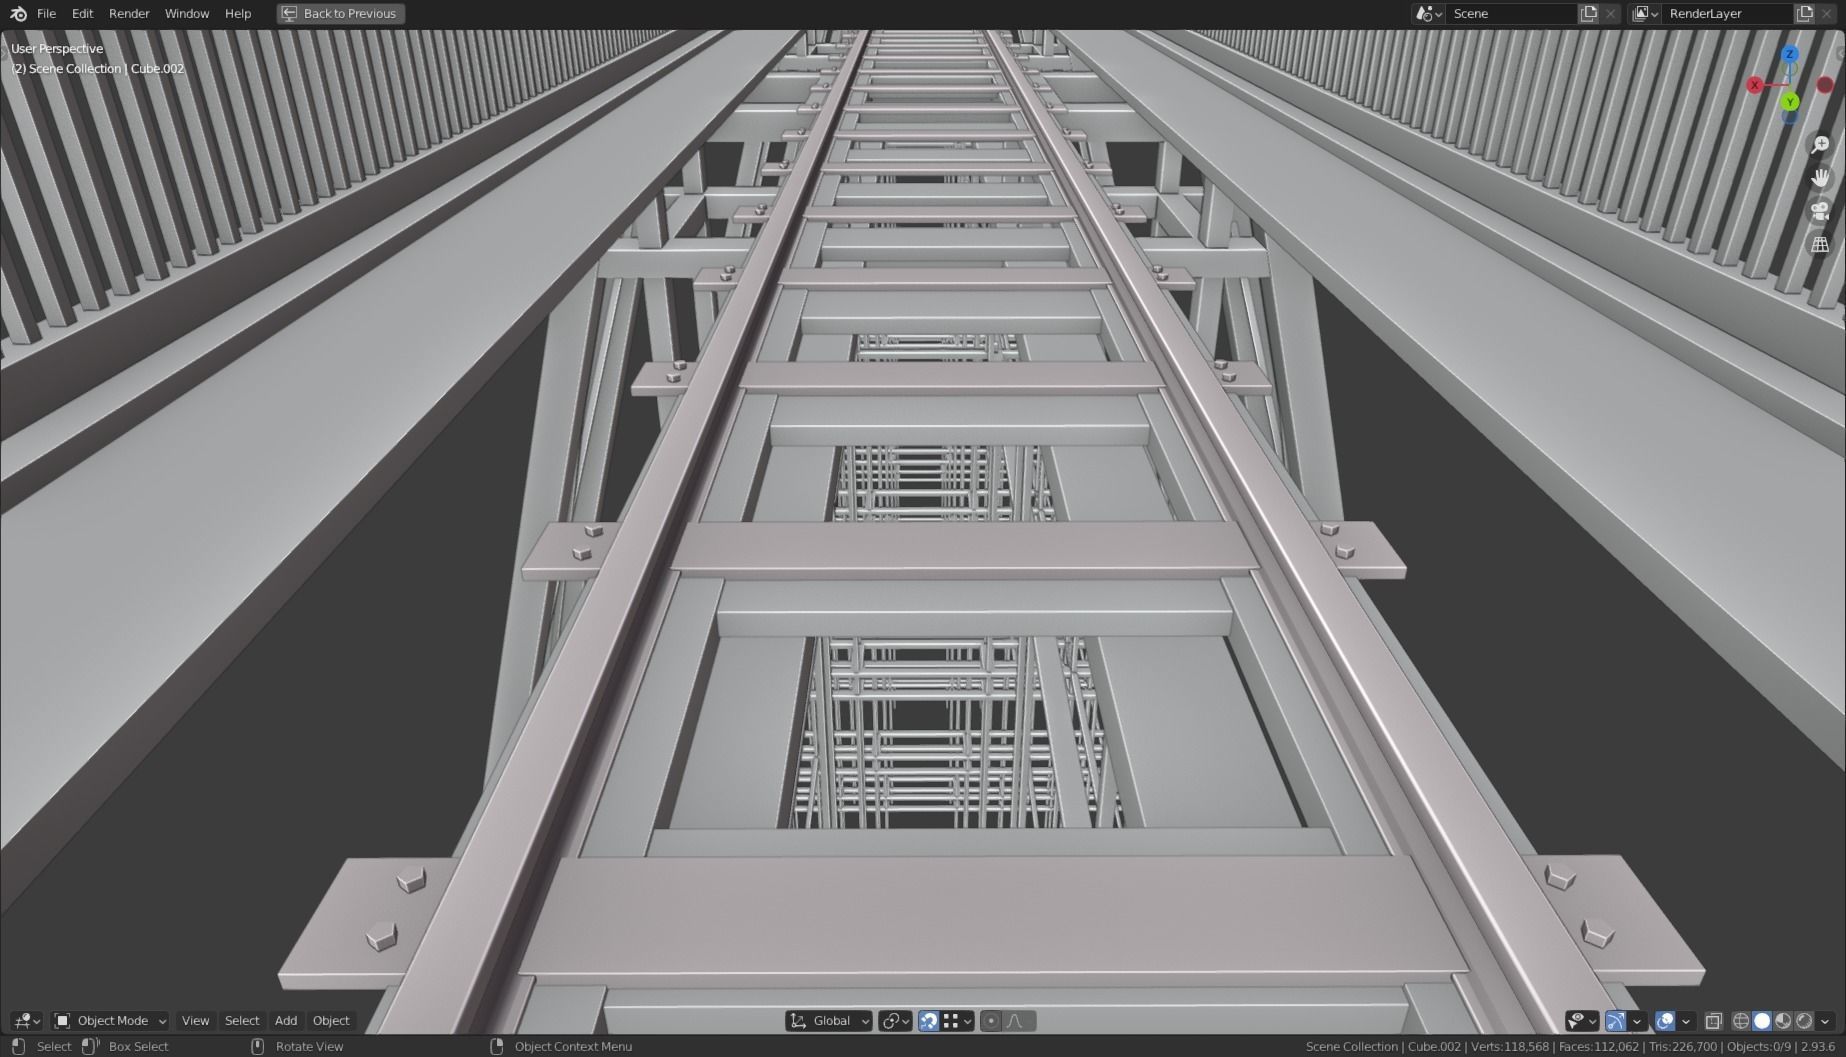
Task: Toggle the camera view icon
Action: click(x=1820, y=211)
